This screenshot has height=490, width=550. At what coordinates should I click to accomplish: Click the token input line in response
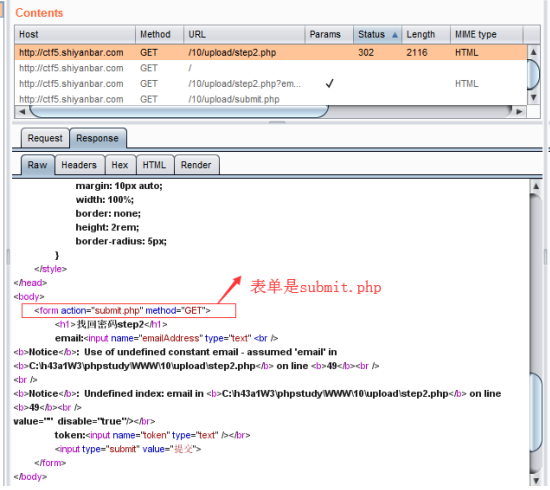click(152, 435)
